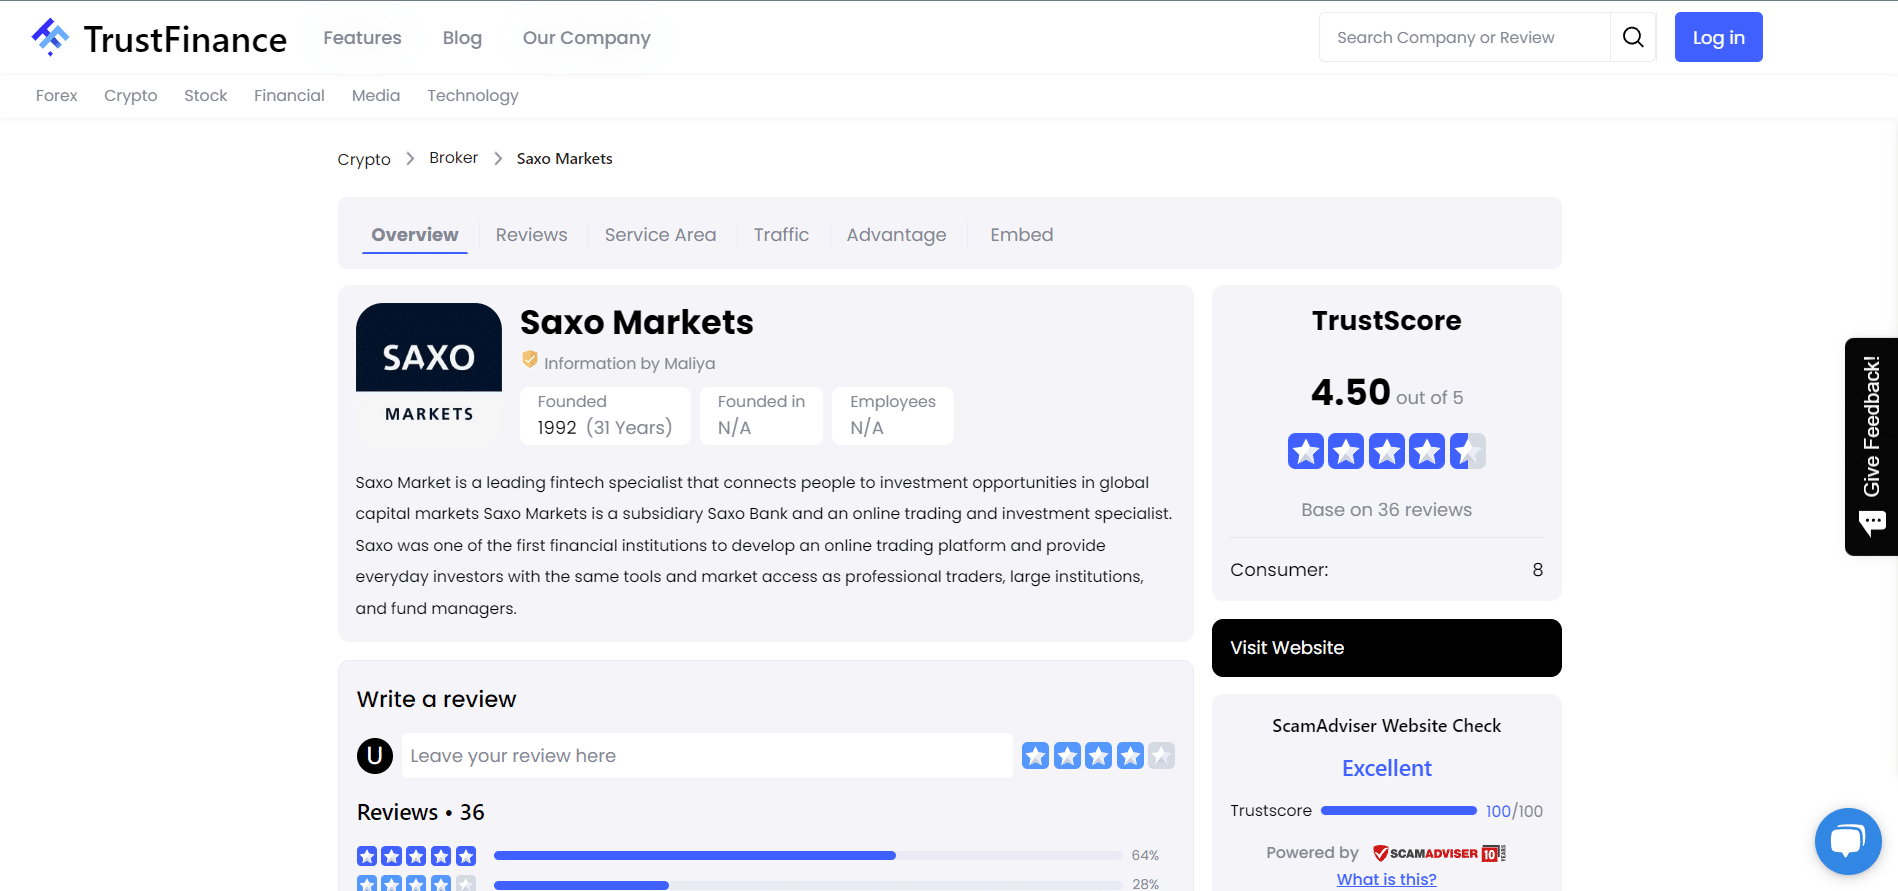
Task: Set review rating to three stars
Action: (x=1099, y=756)
